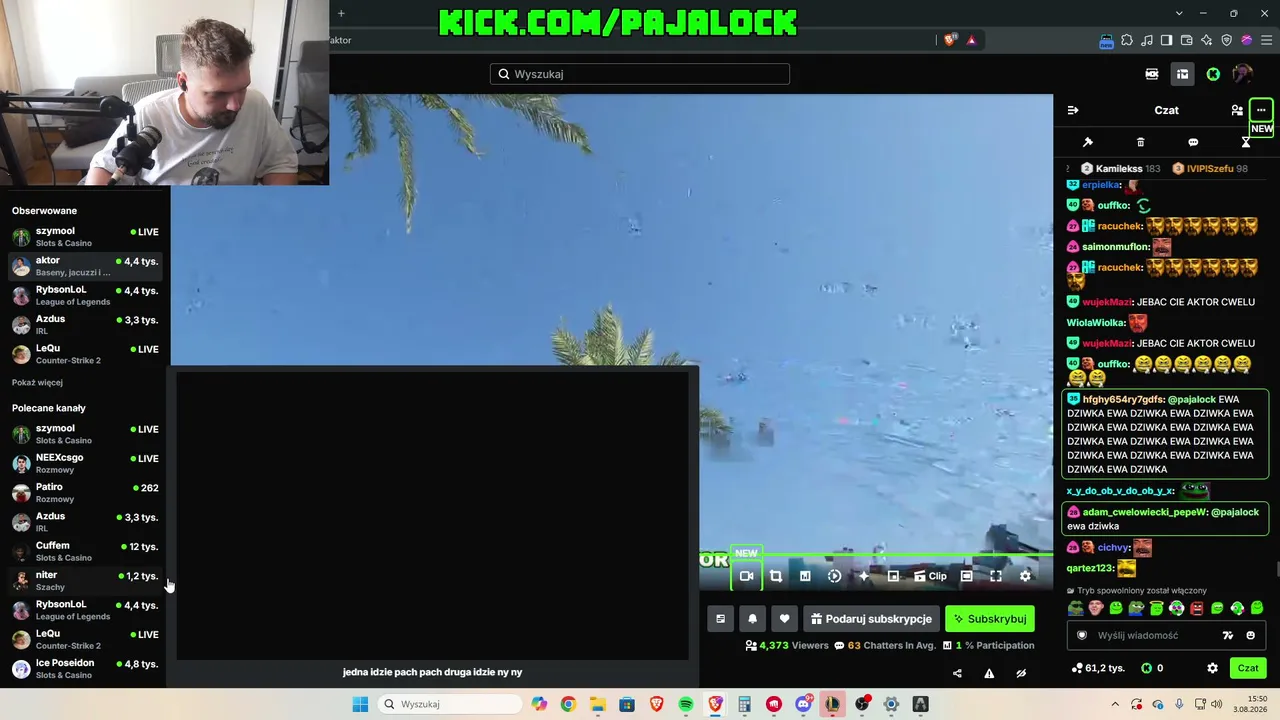The width and height of the screenshot is (1280, 720).
Task: Open Cuffem Slots & Casino channel
Action: pos(85,552)
